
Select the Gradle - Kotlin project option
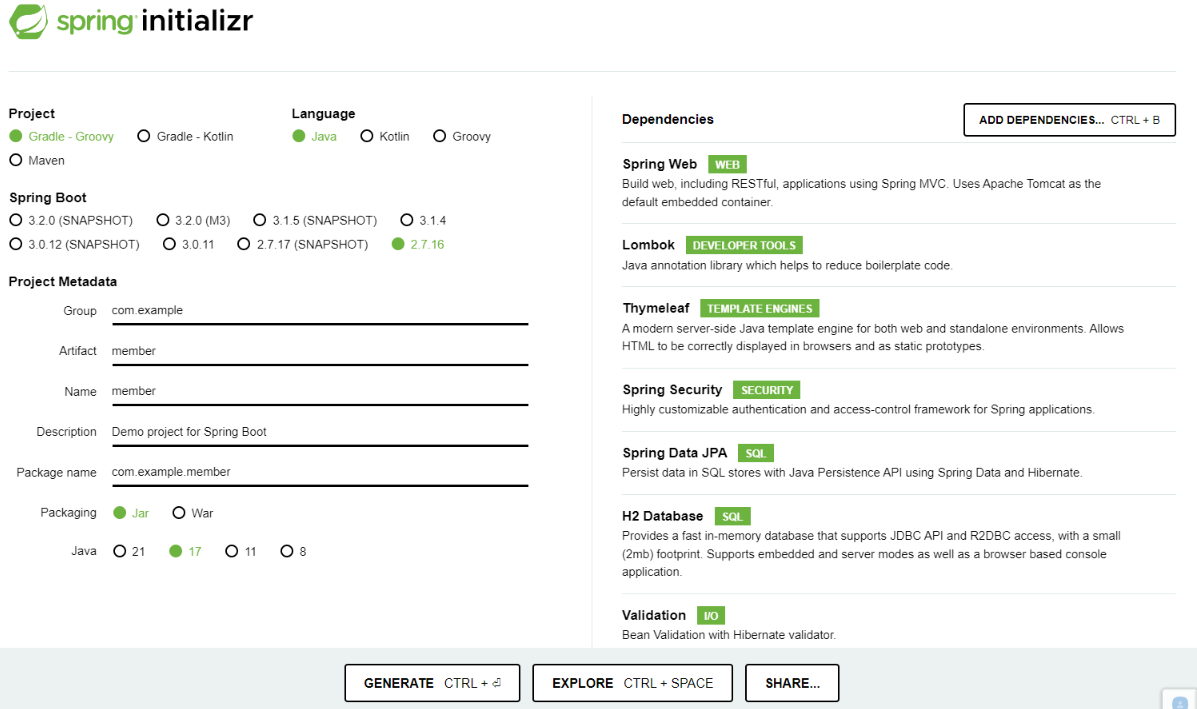point(186,137)
